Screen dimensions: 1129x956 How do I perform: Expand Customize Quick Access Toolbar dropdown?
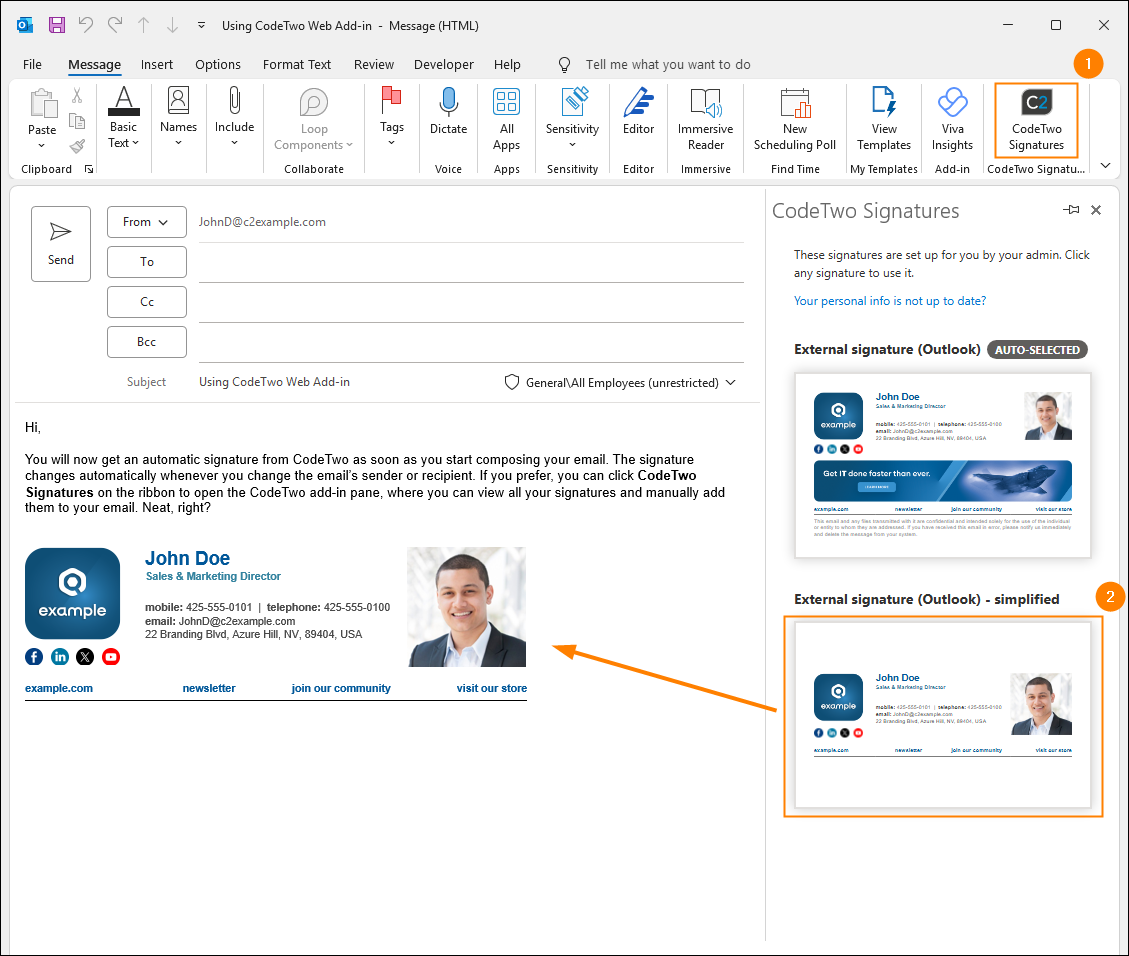pos(202,25)
